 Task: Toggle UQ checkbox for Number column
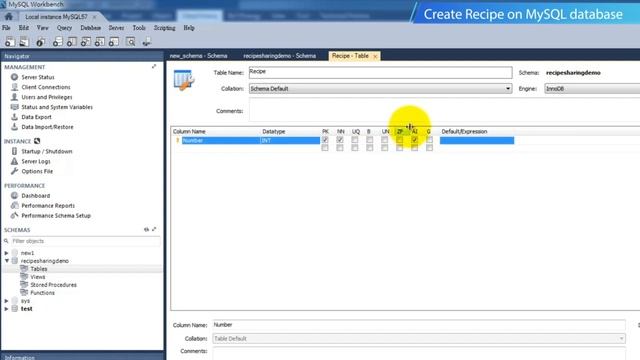point(355,140)
